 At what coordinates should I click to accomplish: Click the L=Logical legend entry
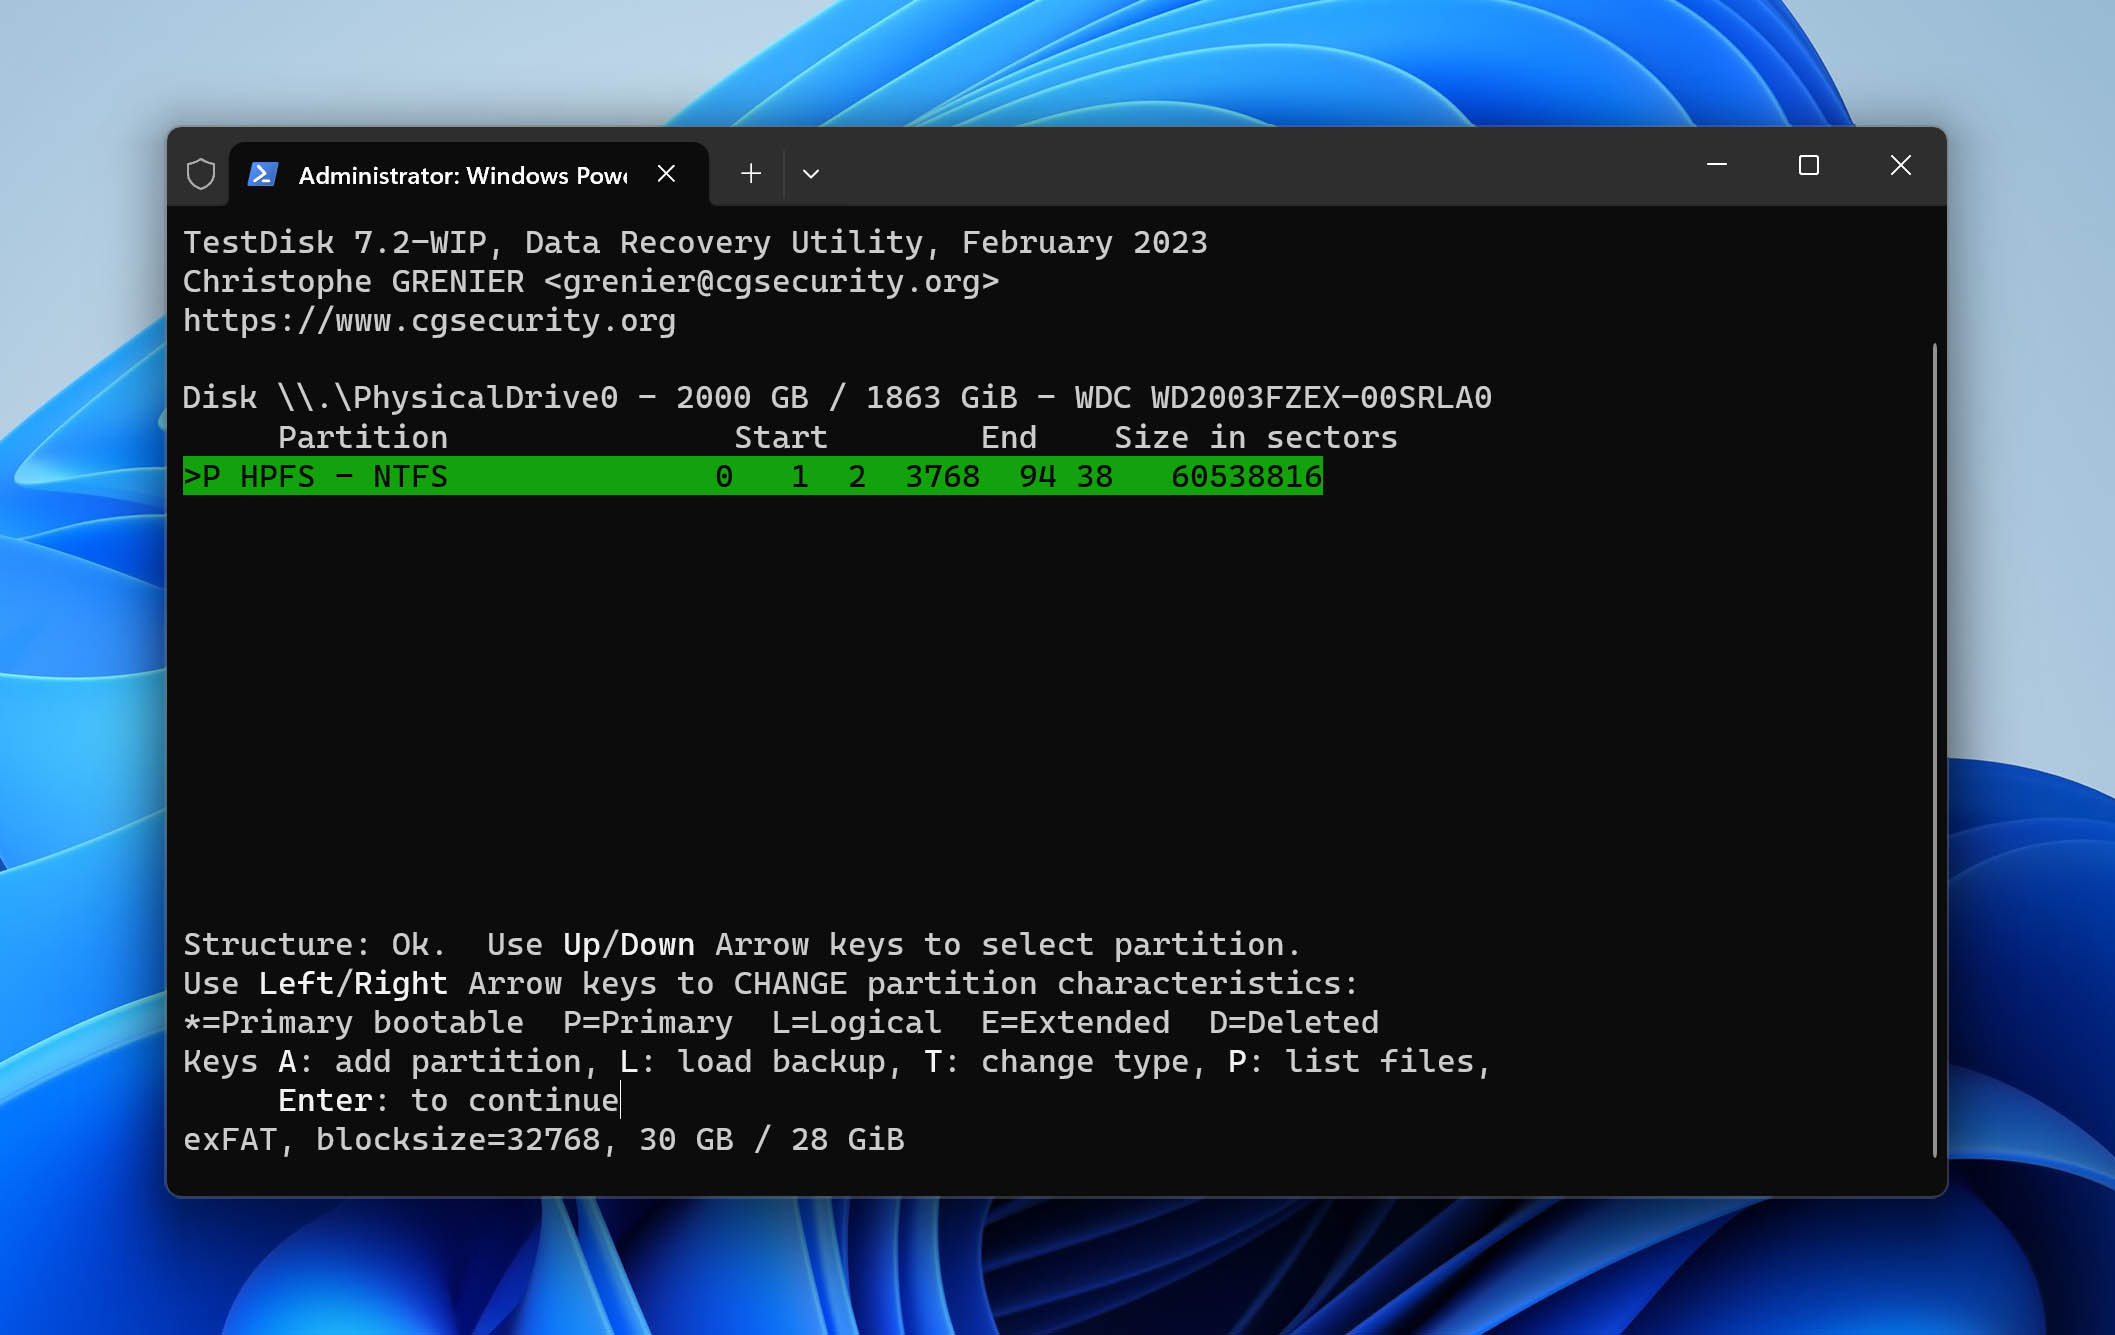(x=856, y=1022)
